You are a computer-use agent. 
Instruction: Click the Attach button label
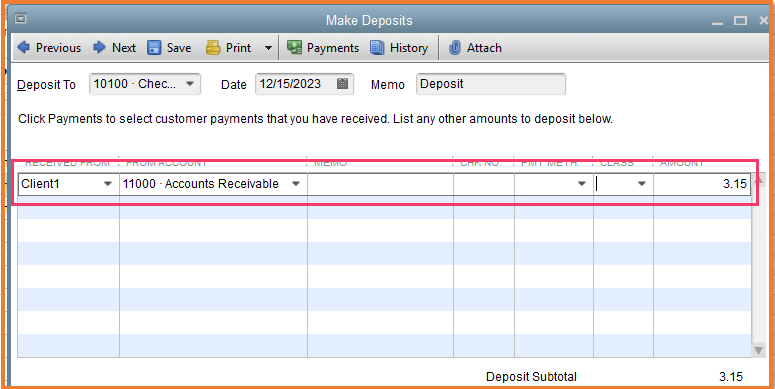click(x=484, y=48)
